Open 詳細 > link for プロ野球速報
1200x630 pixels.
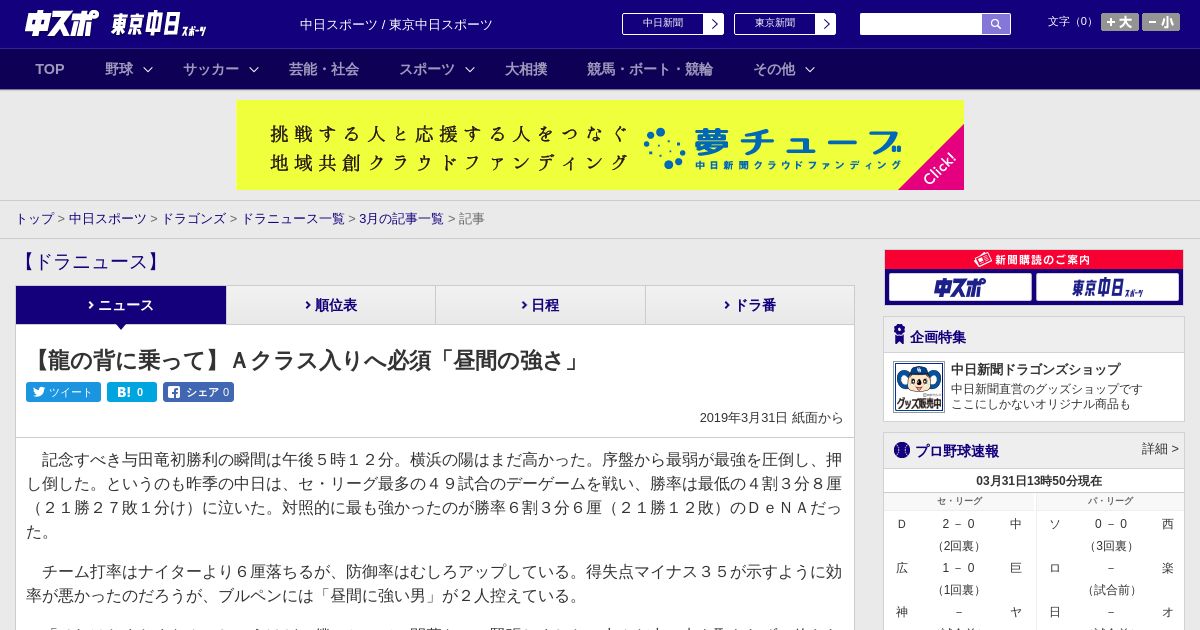1160,449
